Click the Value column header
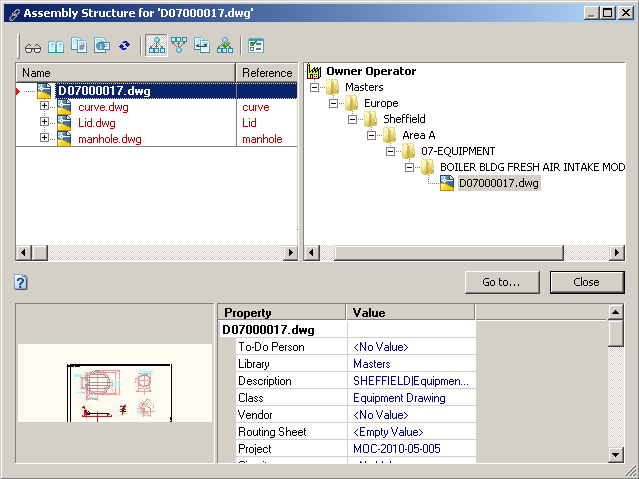This screenshot has width=639, height=479. click(x=411, y=313)
